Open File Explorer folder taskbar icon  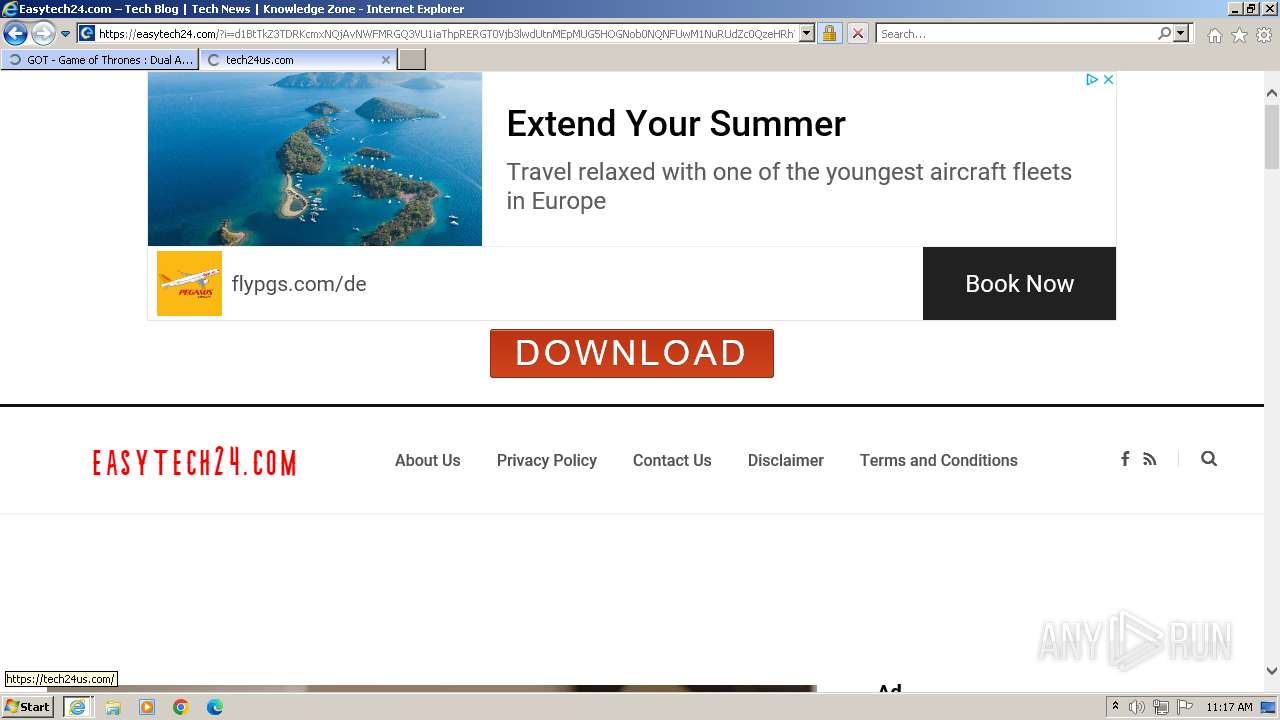tap(113, 707)
